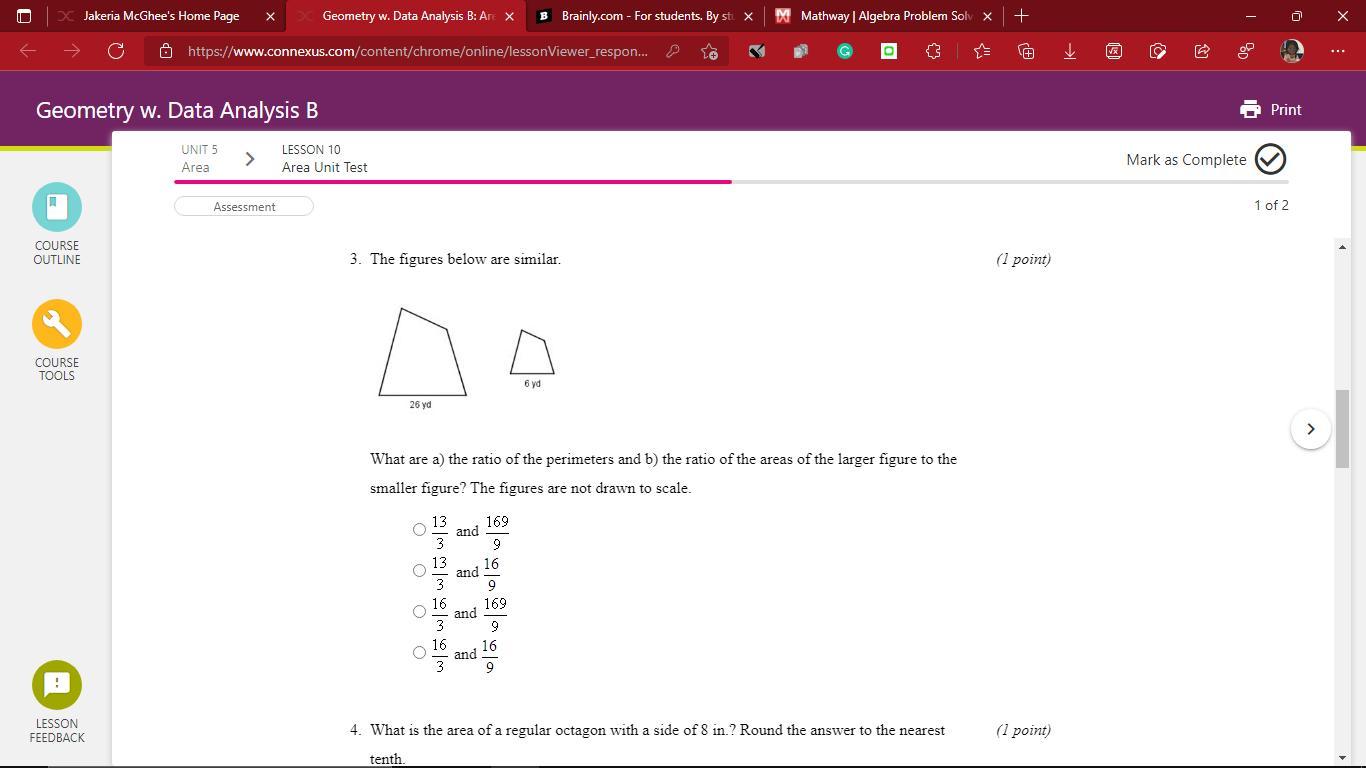Close the Brainly.com tab
This screenshot has width=1366, height=768.
[x=748, y=16]
